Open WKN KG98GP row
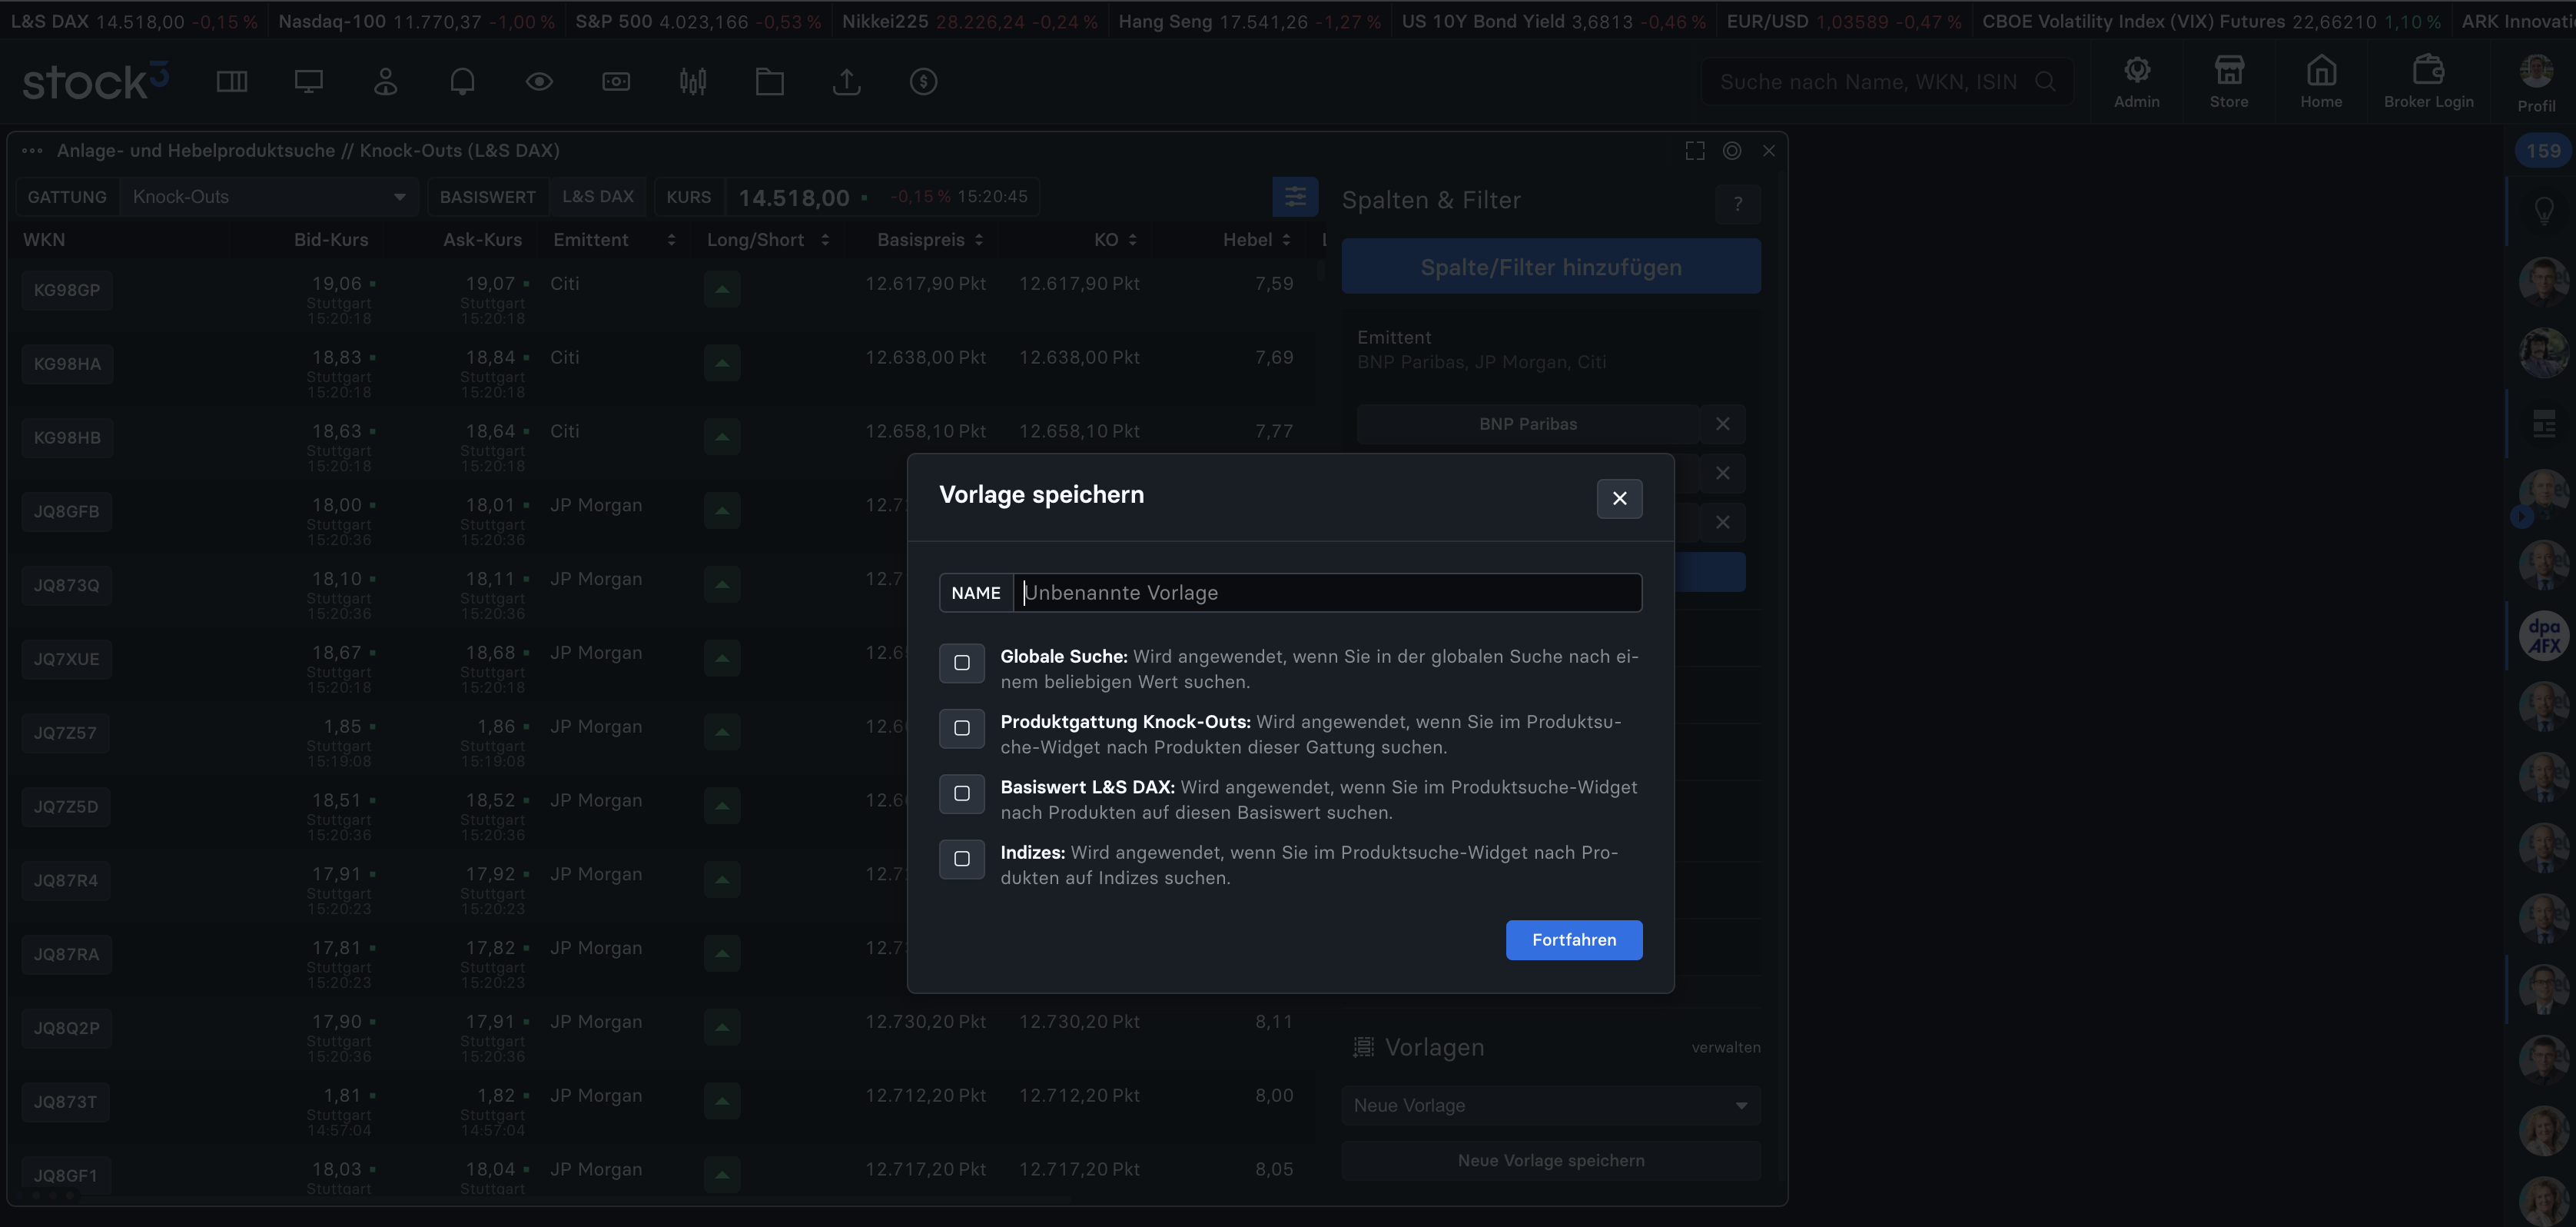The width and height of the screenshot is (2576, 1227). [x=67, y=291]
